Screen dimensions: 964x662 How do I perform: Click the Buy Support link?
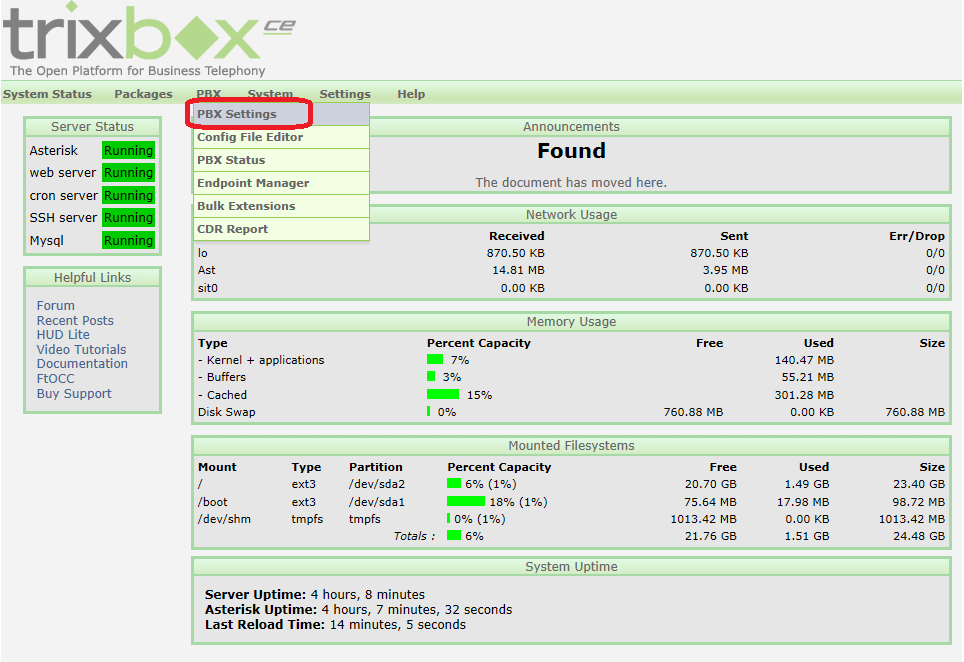tap(74, 394)
